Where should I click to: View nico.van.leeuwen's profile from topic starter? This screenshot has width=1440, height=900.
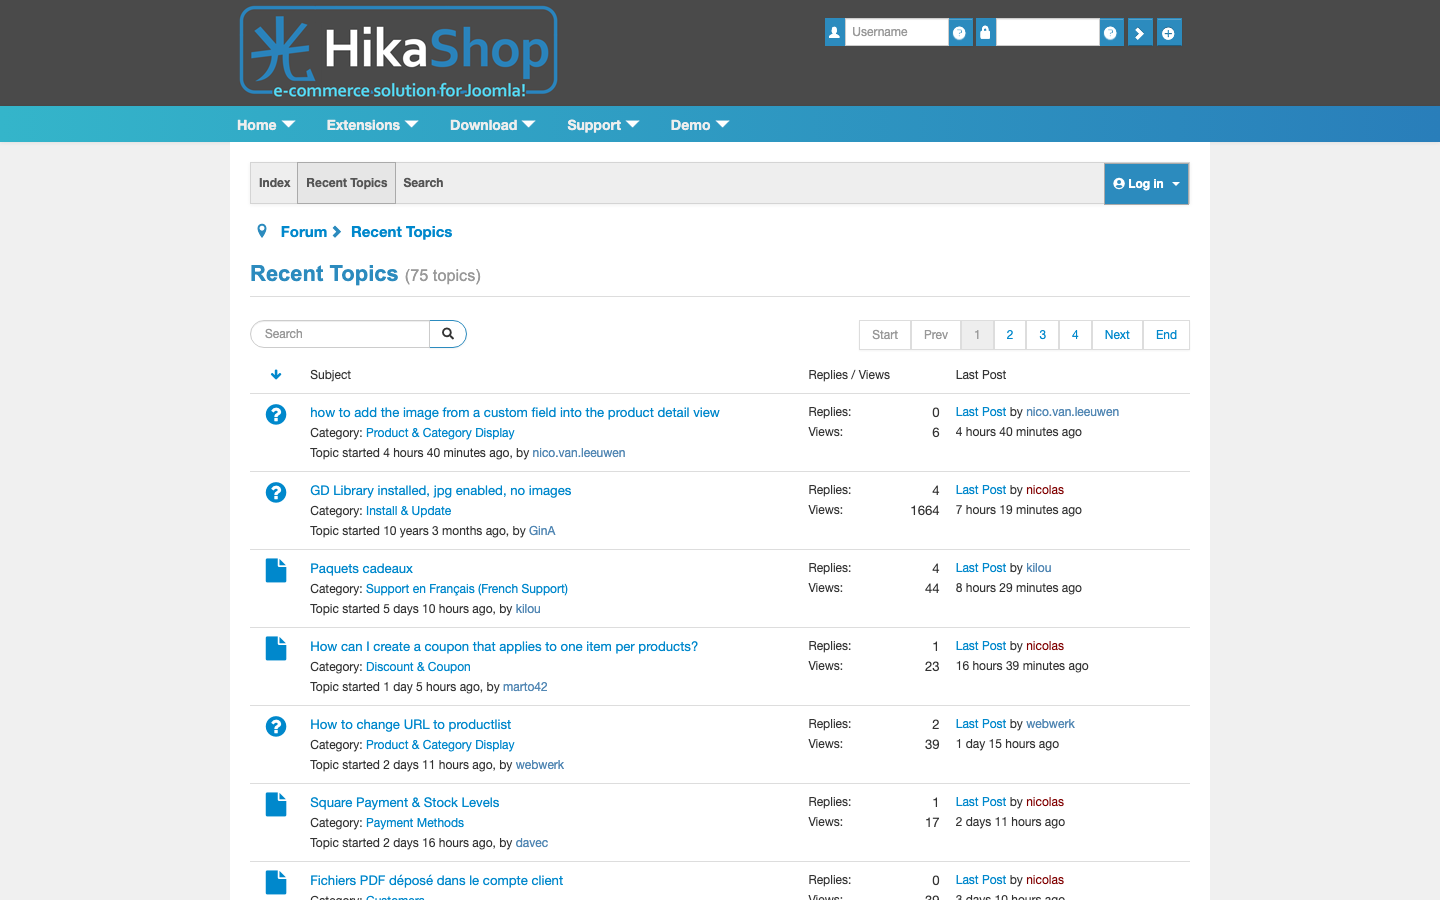[x=579, y=453]
